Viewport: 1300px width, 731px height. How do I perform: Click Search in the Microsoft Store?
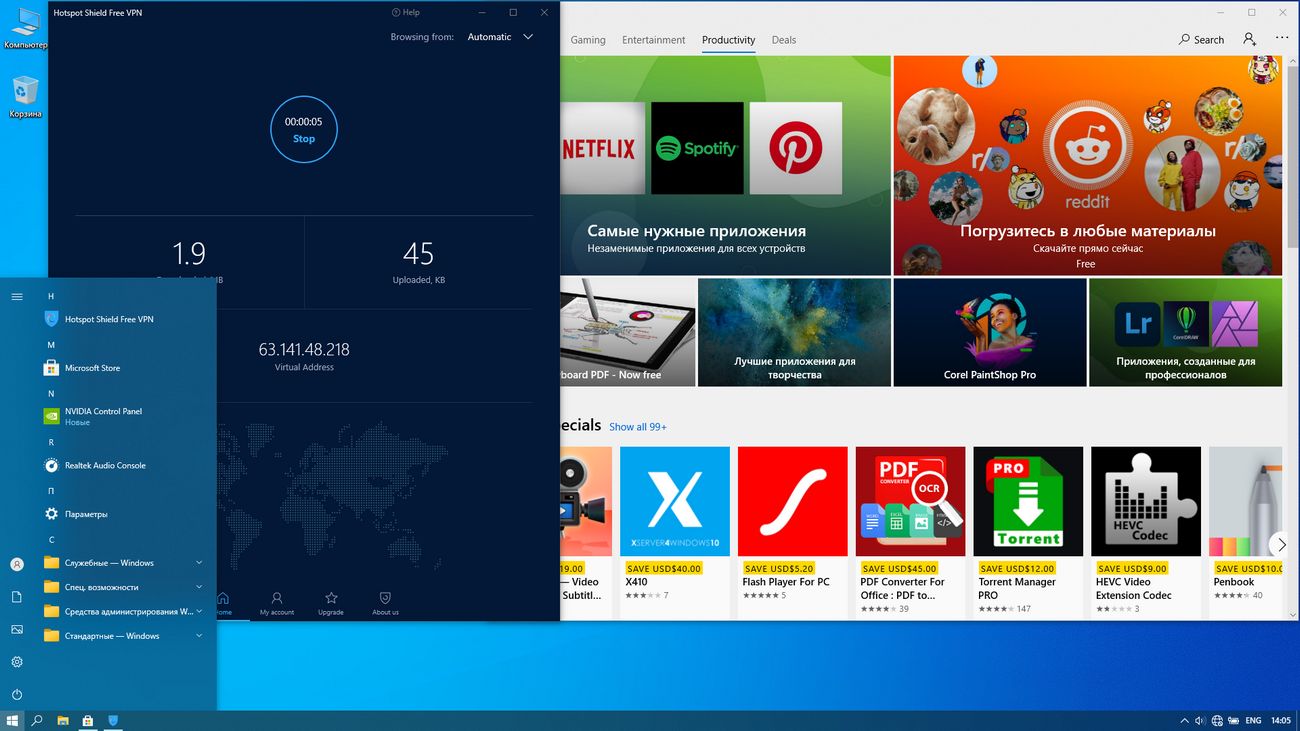click(x=1202, y=40)
